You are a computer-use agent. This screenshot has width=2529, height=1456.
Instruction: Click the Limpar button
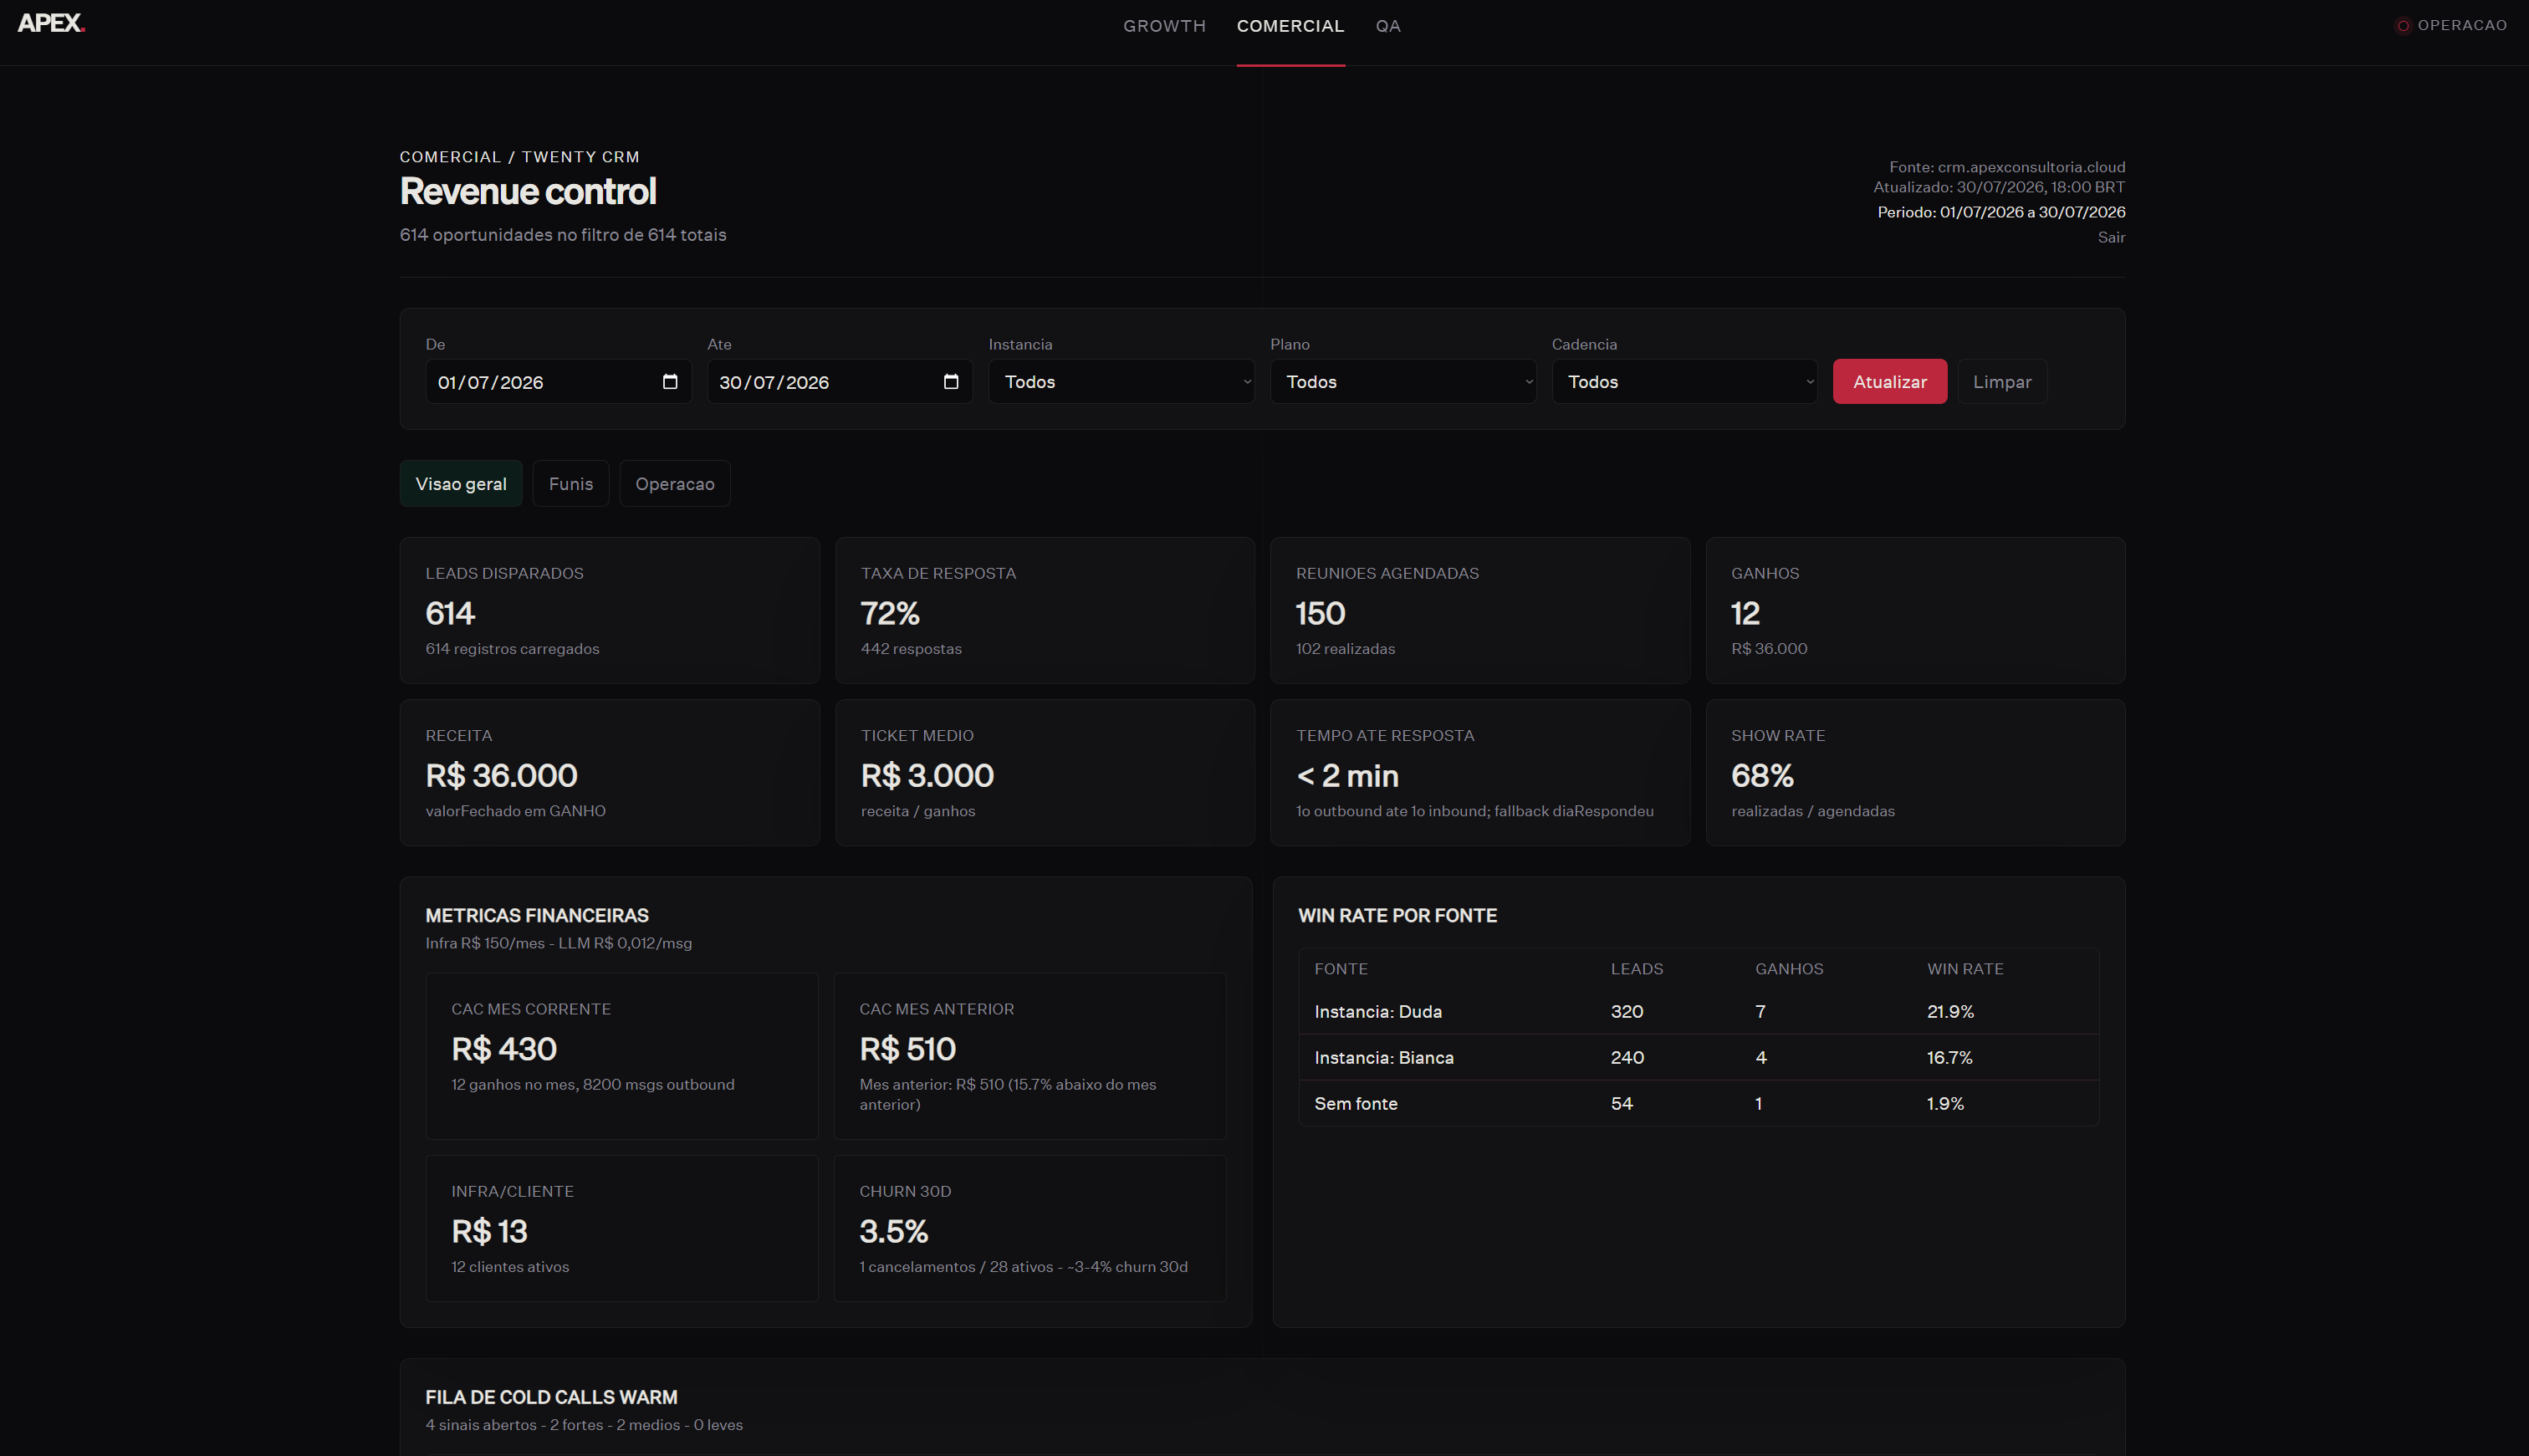(x=2001, y=382)
